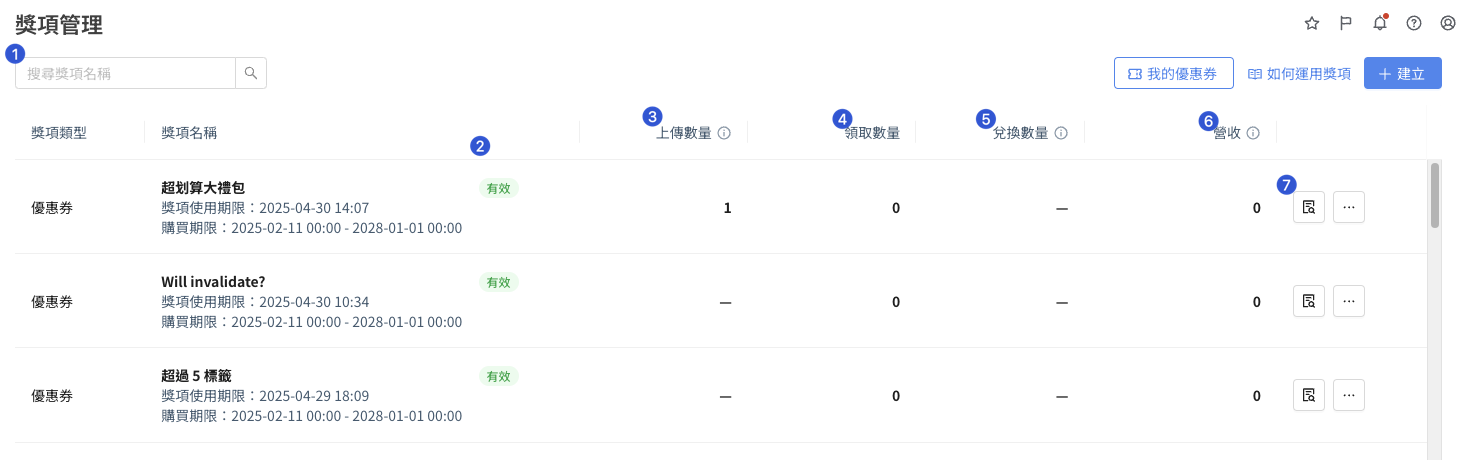
Task: View details icon for Will invalidate? row
Action: 1309,301
